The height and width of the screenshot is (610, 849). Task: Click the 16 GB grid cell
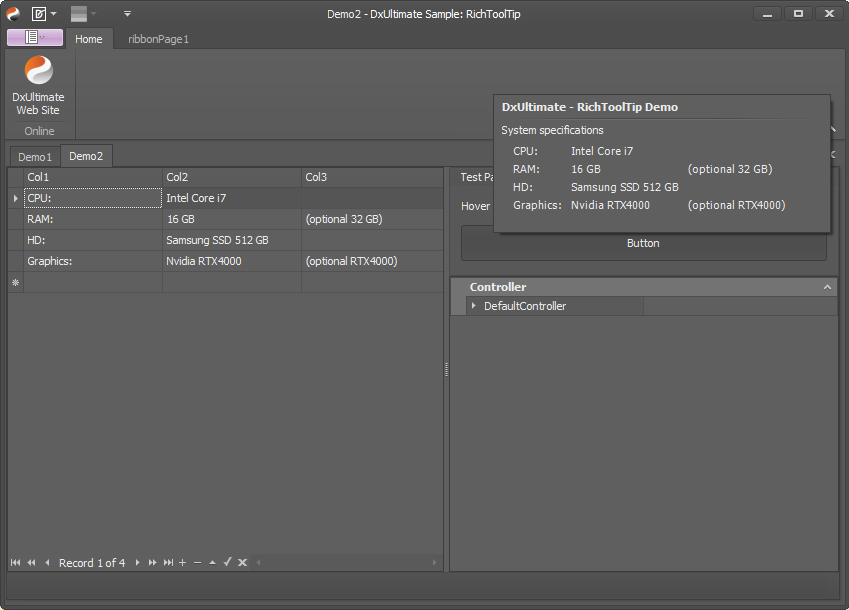click(x=232, y=219)
